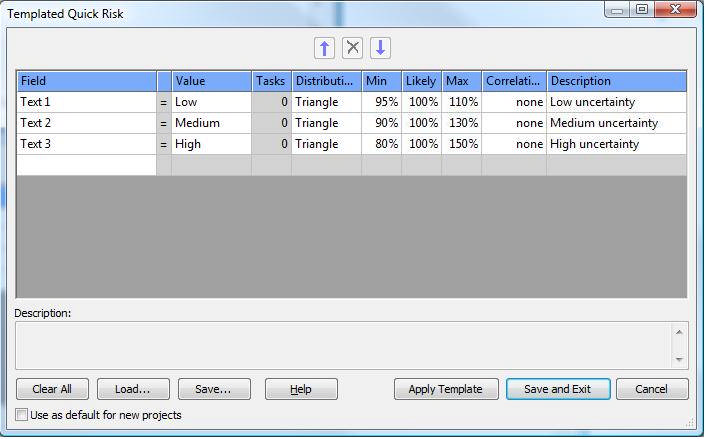
Task: Click the Correlati... column header
Action: pos(514,81)
